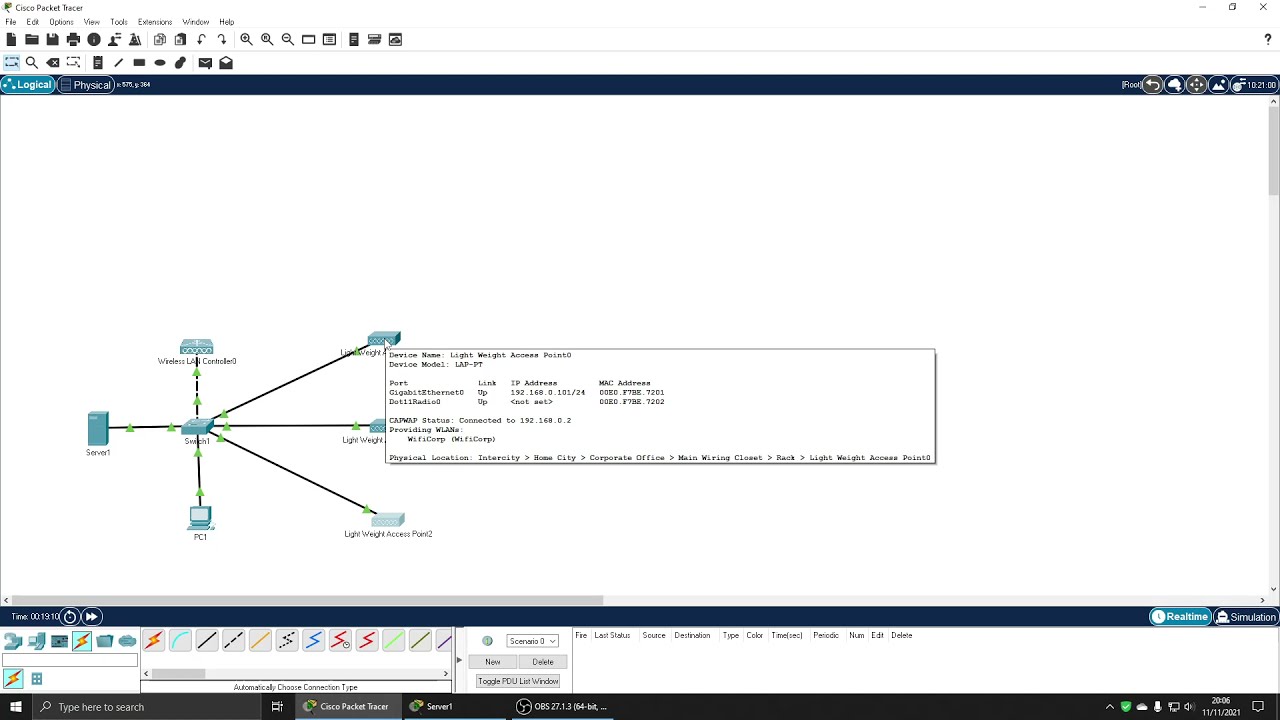The width and height of the screenshot is (1280, 720).
Task: Click Toggle PDU List Window button
Action: coord(518,681)
